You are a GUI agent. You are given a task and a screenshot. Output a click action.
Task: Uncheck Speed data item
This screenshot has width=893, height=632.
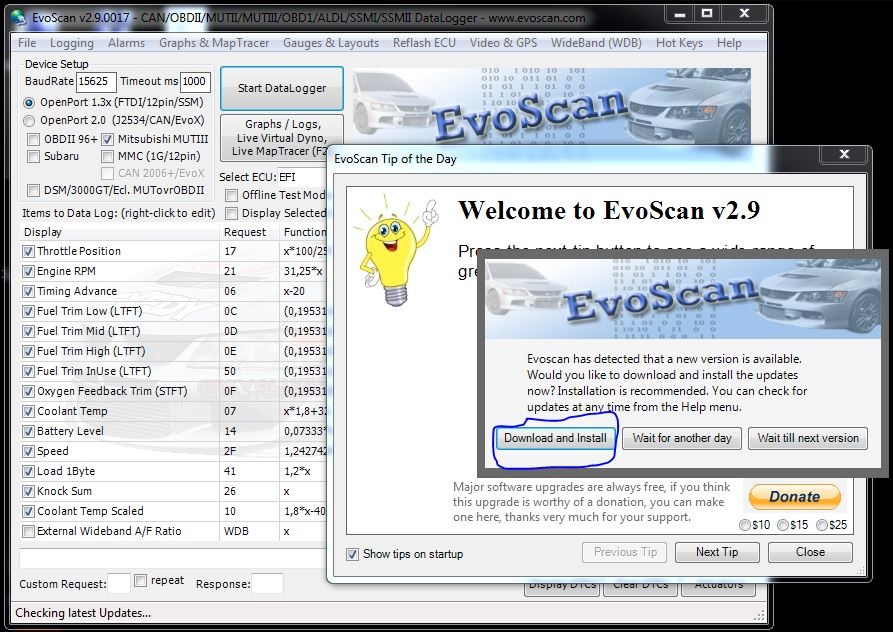[x=28, y=452]
